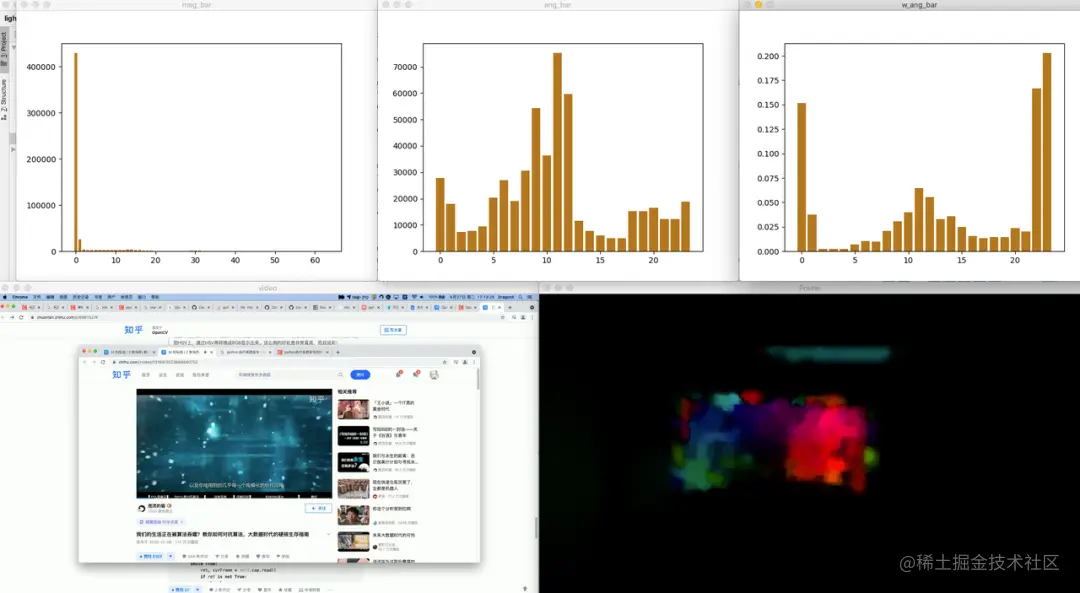Open the Chrome menu in the macOS menu bar
This screenshot has width=1080, height=593.
(x=20, y=297)
